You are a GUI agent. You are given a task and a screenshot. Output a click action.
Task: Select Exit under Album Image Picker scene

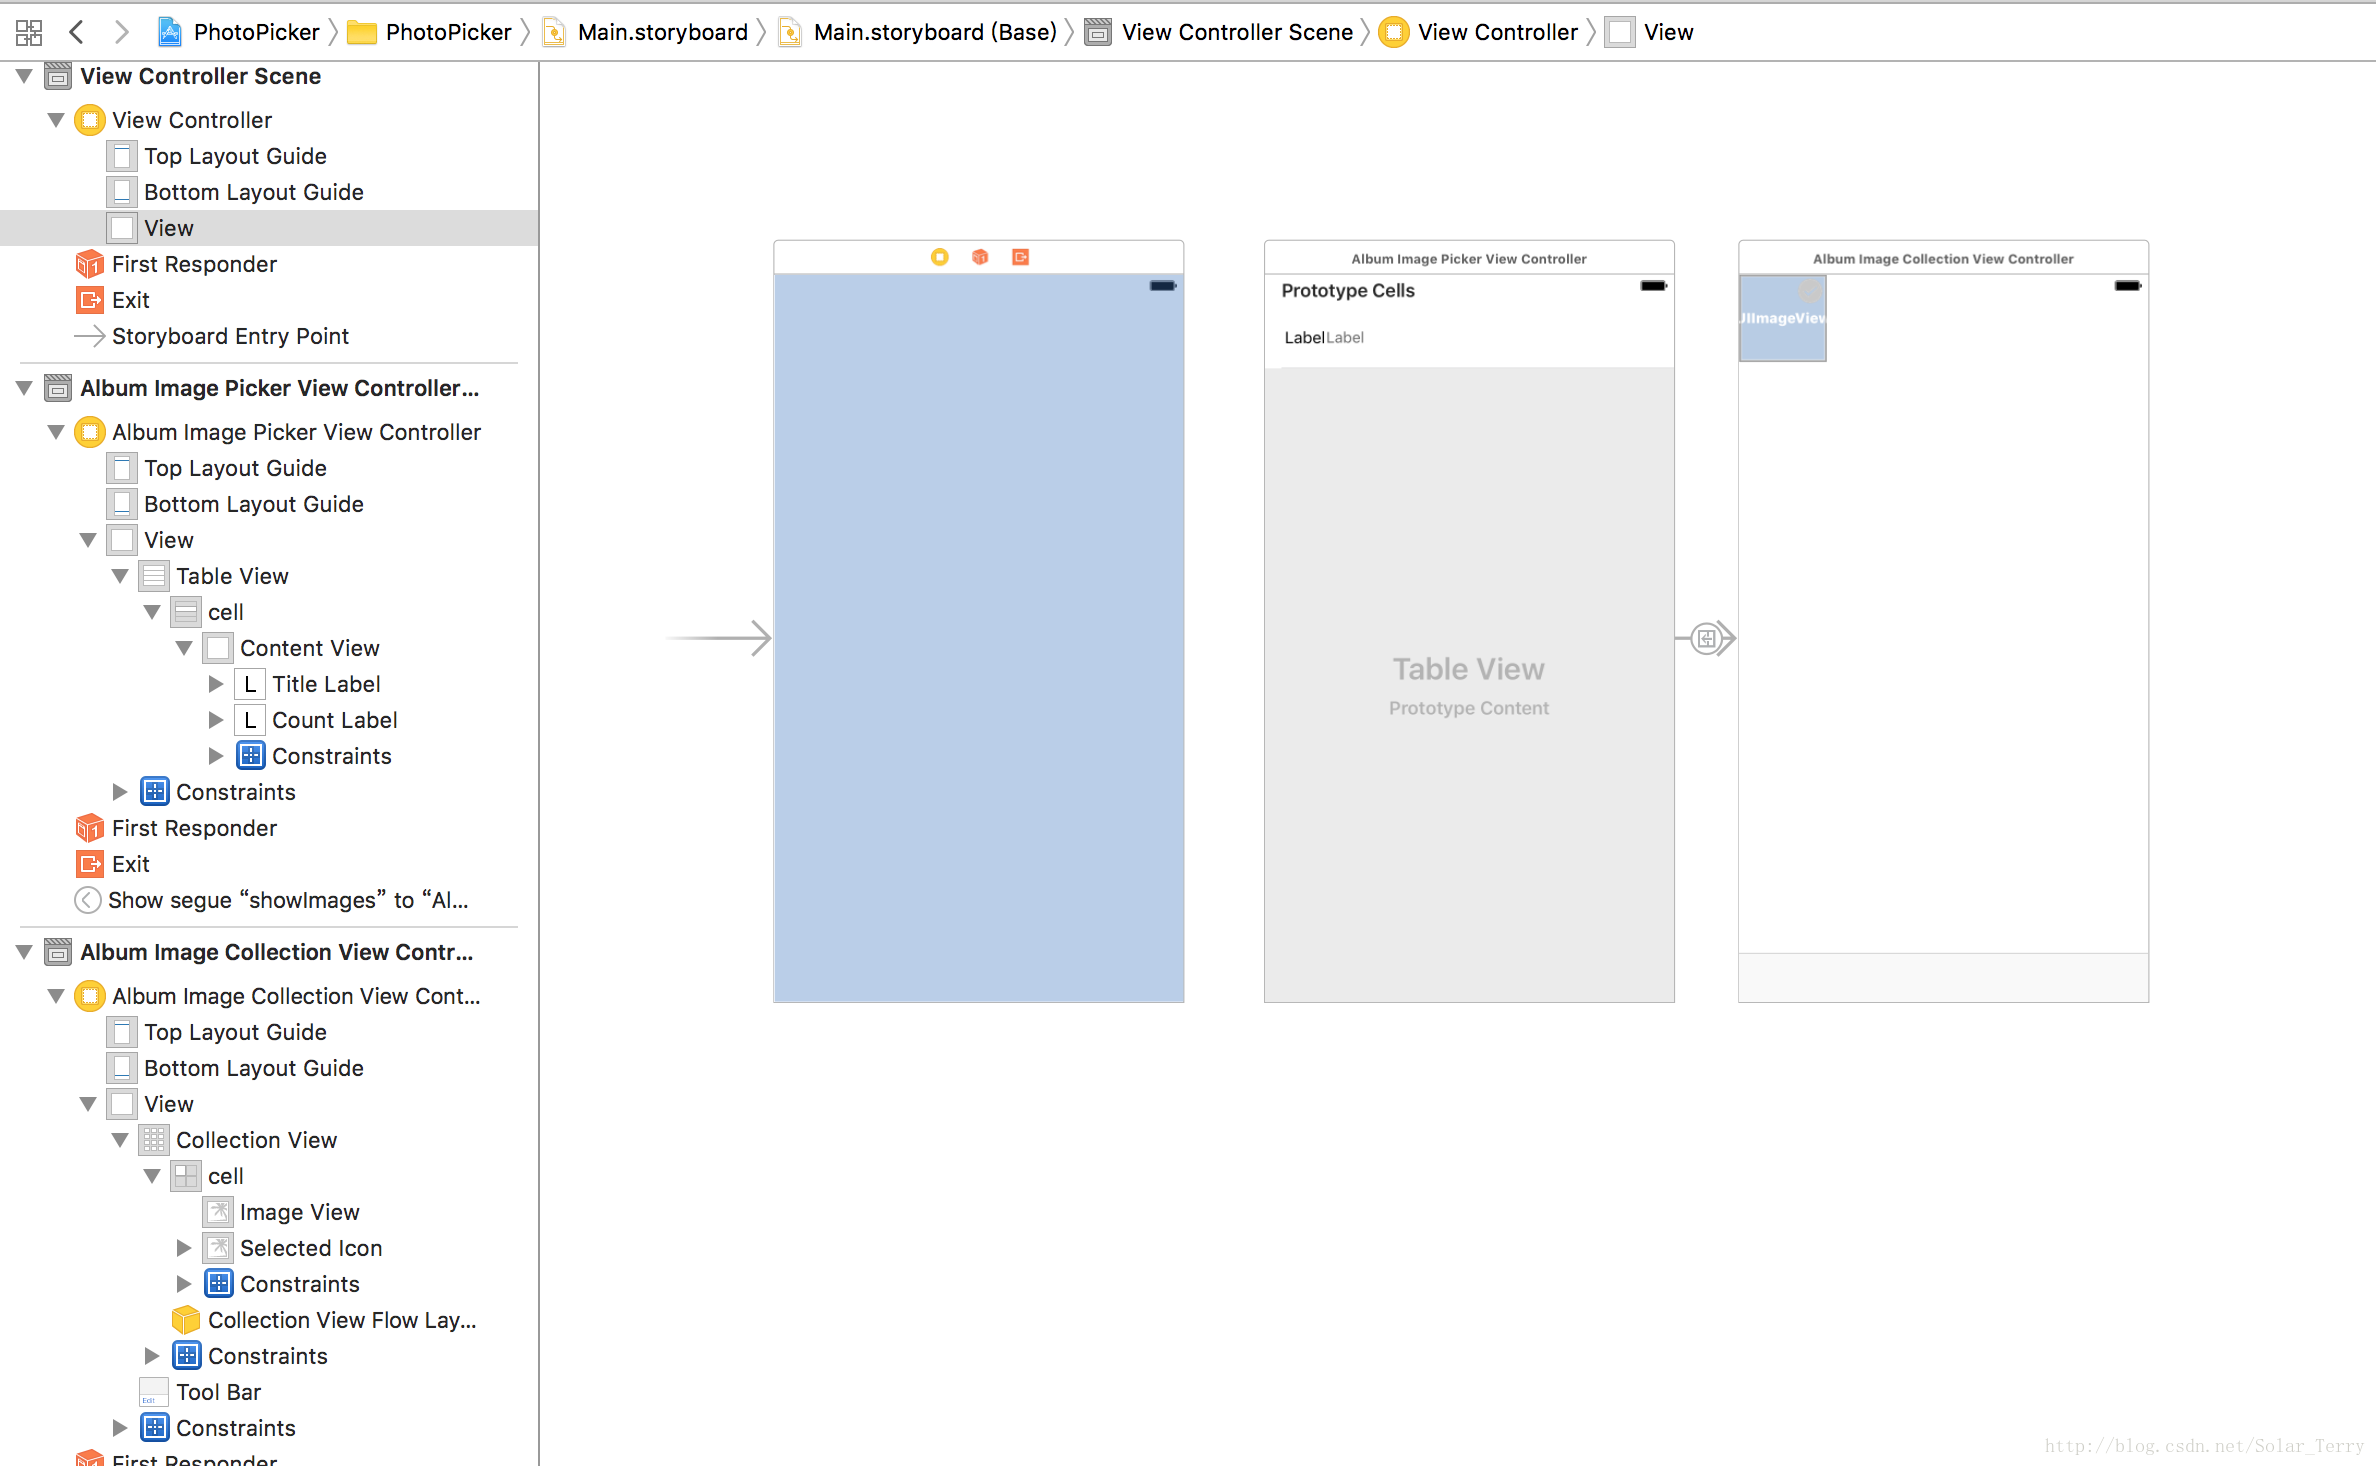[113, 864]
